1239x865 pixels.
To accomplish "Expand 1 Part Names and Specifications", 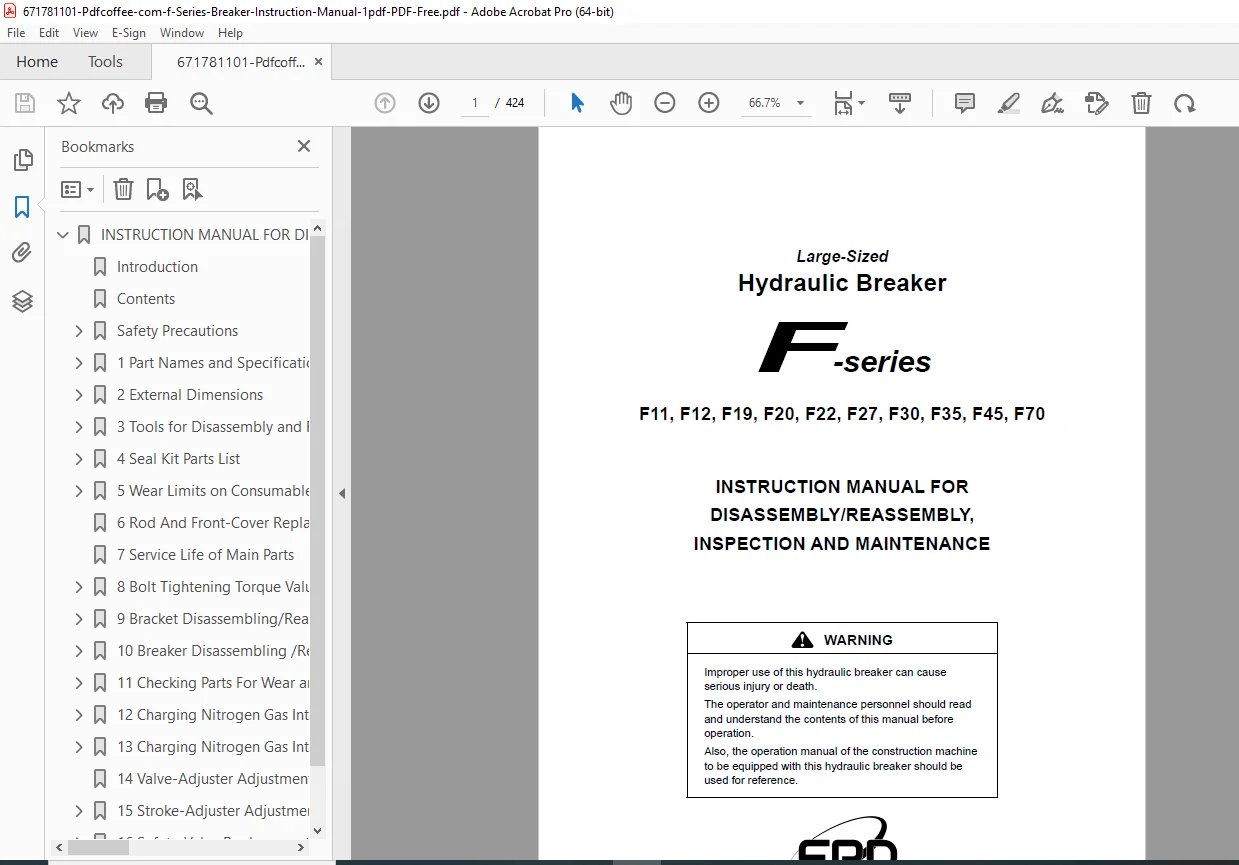I will [x=79, y=363].
